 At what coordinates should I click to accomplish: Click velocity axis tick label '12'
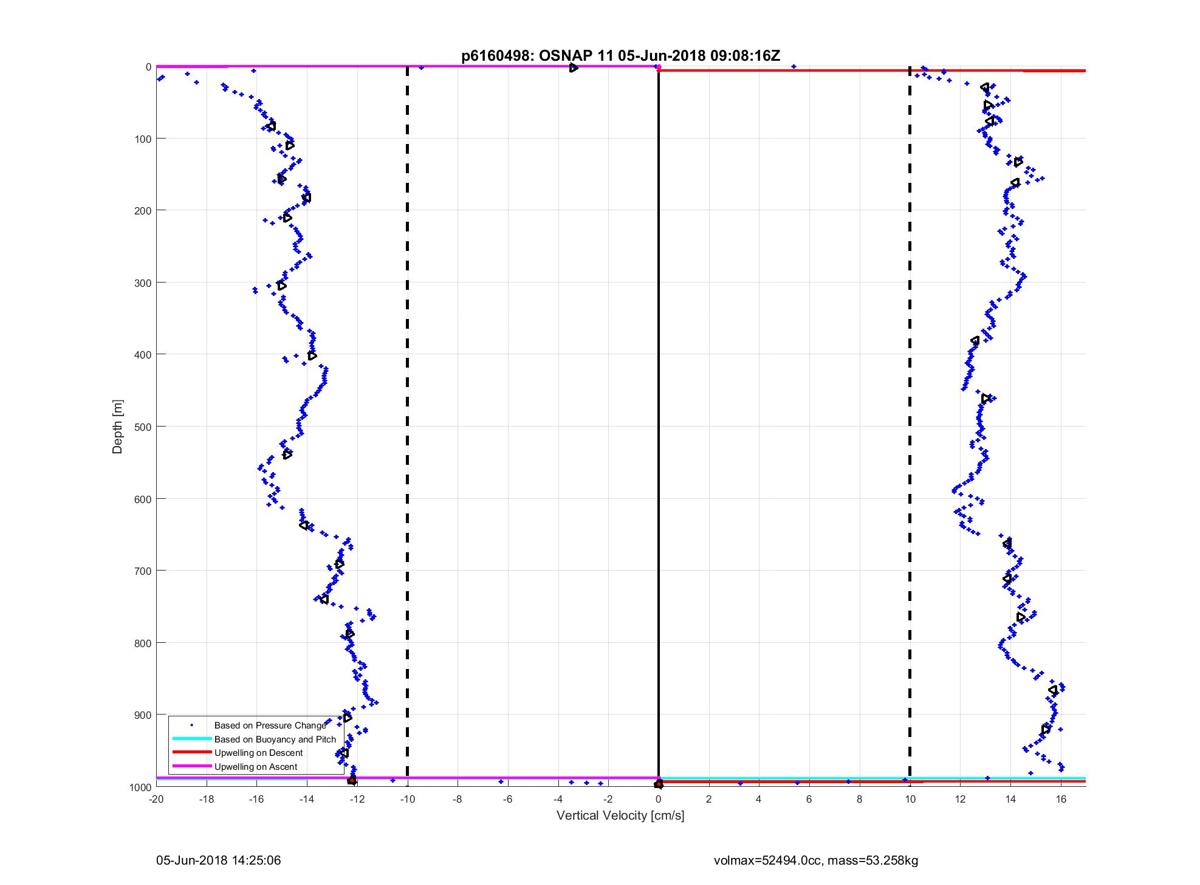960,799
